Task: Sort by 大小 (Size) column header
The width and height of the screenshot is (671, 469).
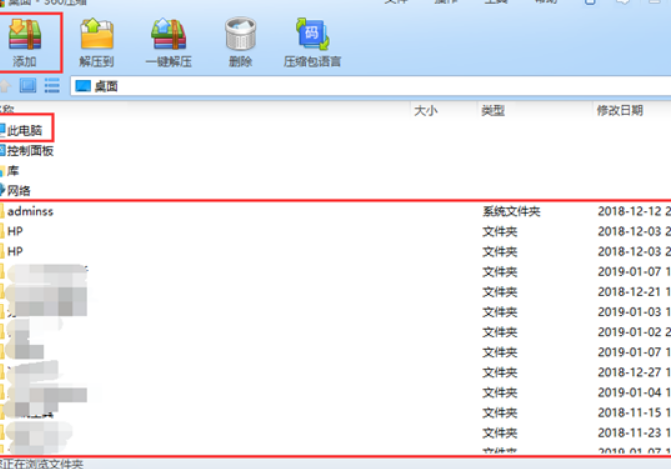Action: coord(425,110)
